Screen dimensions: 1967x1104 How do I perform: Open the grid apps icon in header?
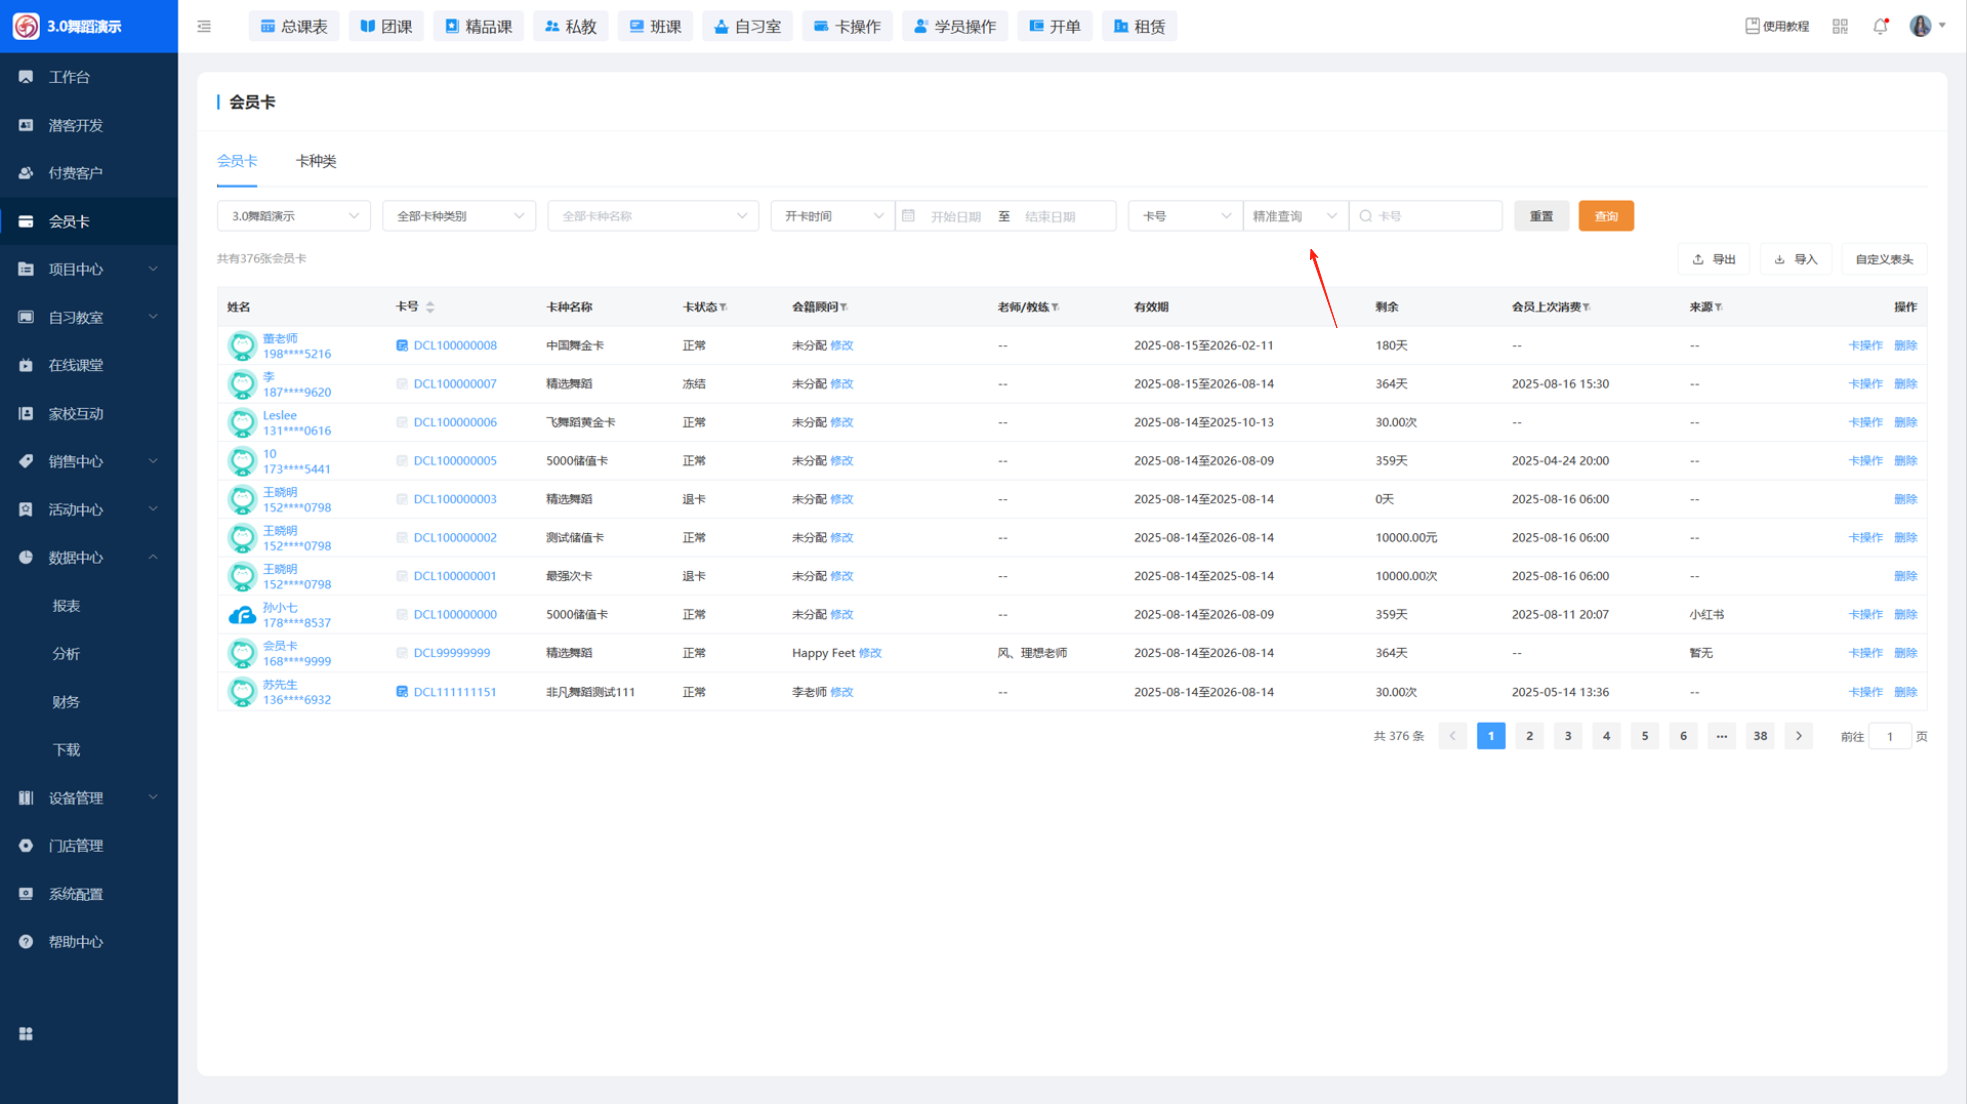1840,27
